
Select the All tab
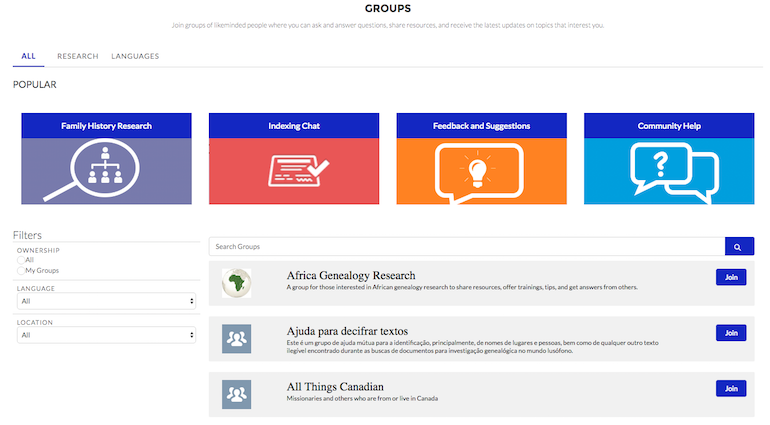[x=28, y=56]
